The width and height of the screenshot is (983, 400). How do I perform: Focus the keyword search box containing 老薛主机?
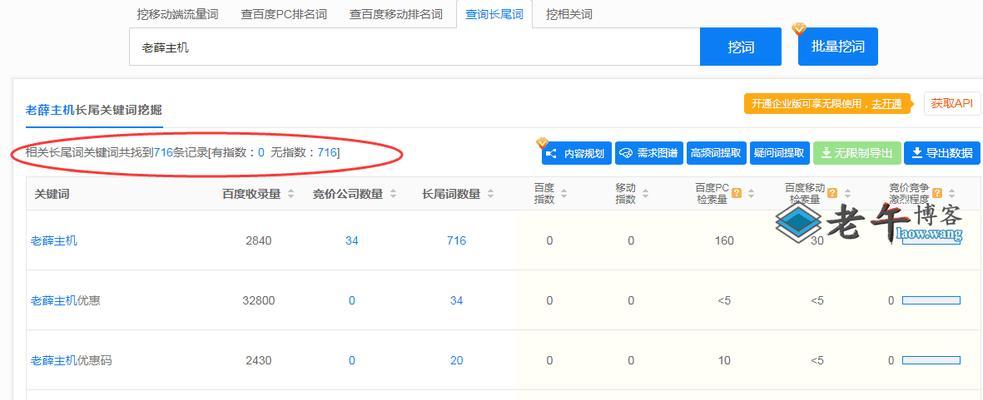(x=414, y=47)
